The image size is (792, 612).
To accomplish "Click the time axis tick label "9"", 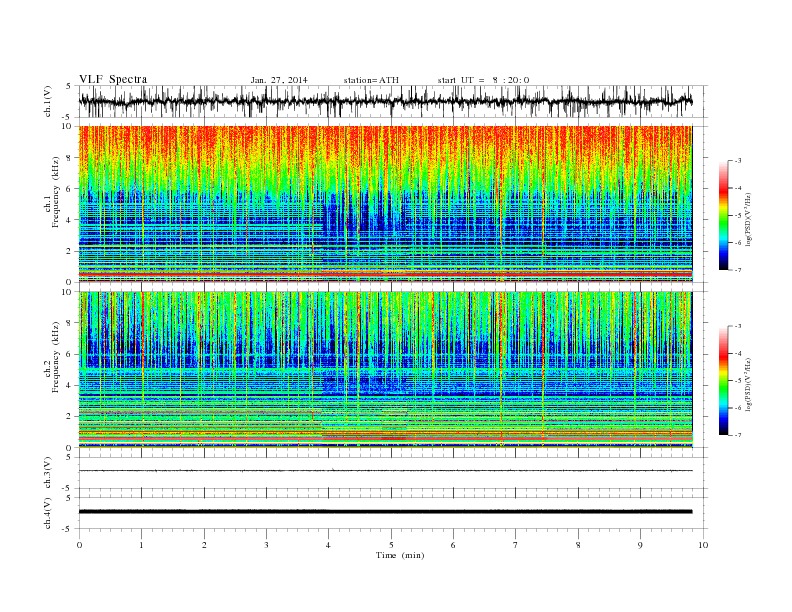I will [640, 545].
